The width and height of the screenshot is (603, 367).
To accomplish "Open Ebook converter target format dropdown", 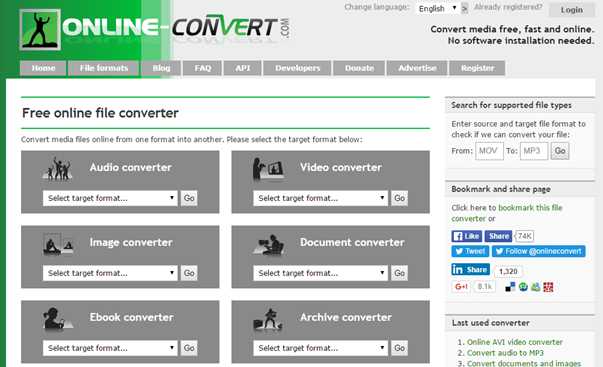I will coord(110,348).
